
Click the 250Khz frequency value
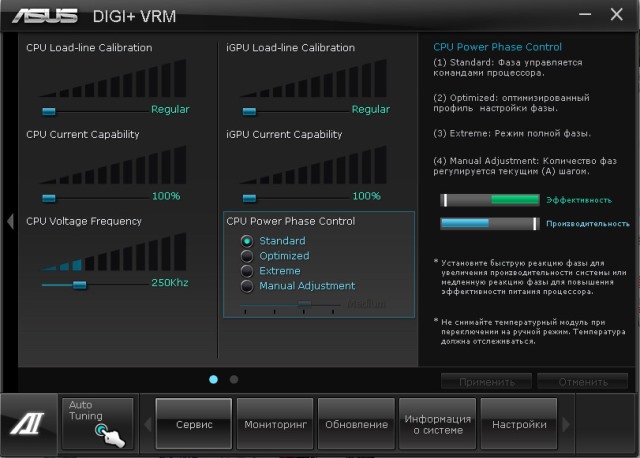click(170, 282)
